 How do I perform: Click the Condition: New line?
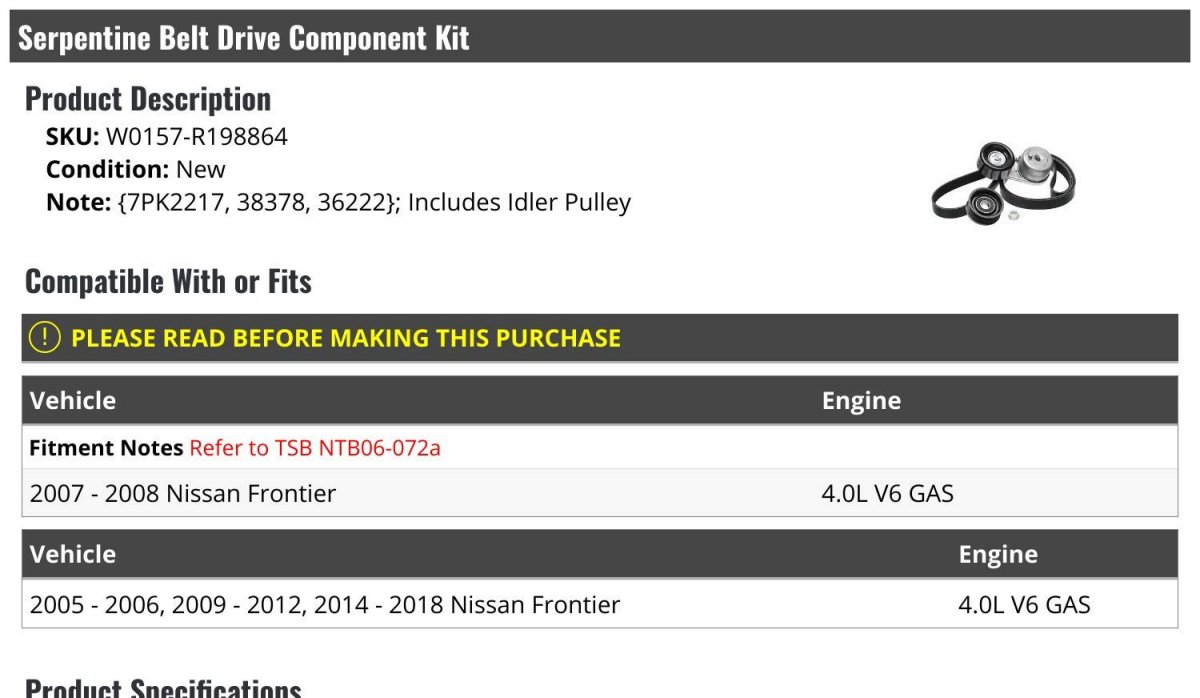[x=136, y=170]
